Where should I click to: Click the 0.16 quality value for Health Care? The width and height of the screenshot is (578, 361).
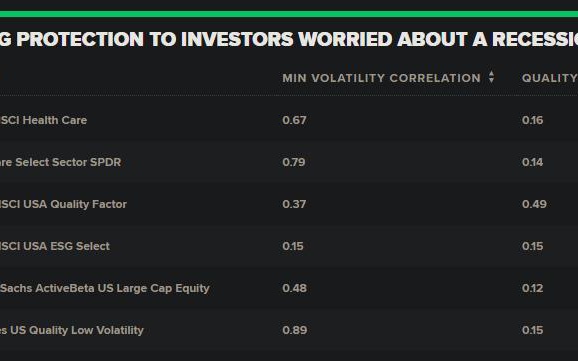[532, 120]
